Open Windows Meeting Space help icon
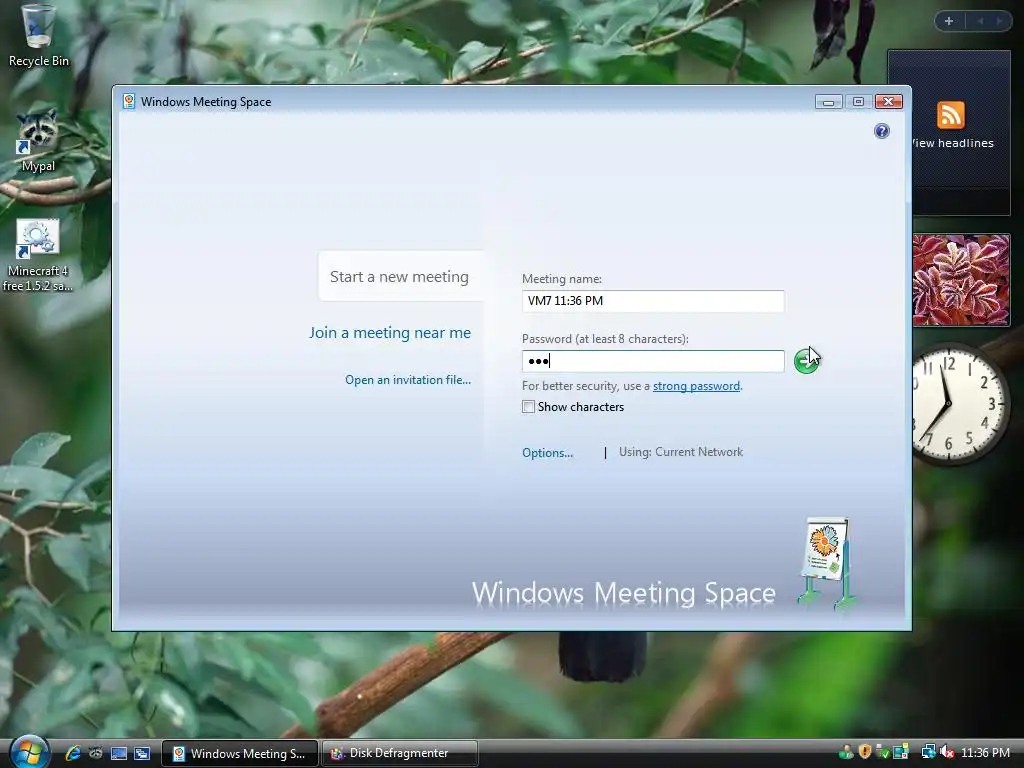Viewport: 1024px width, 768px height. point(882,131)
